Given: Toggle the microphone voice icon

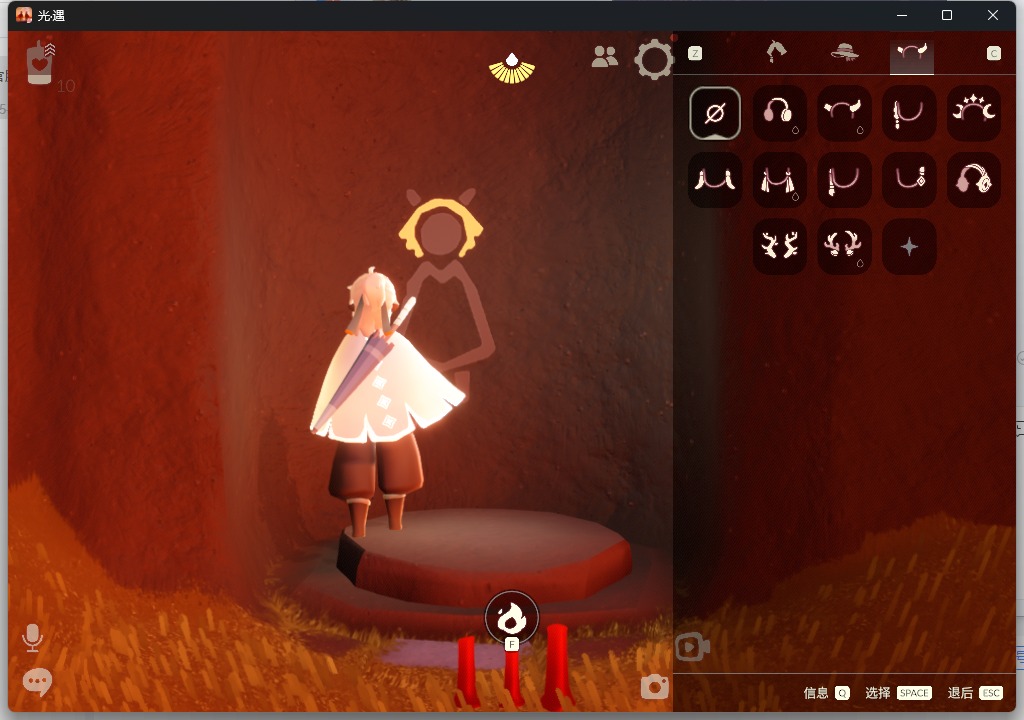Looking at the screenshot, I should [x=32, y=638].
